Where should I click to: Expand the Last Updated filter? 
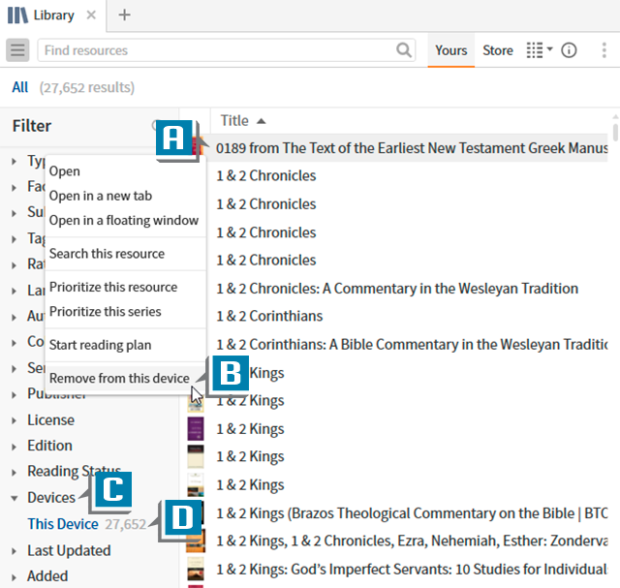[x=14, y=550]
